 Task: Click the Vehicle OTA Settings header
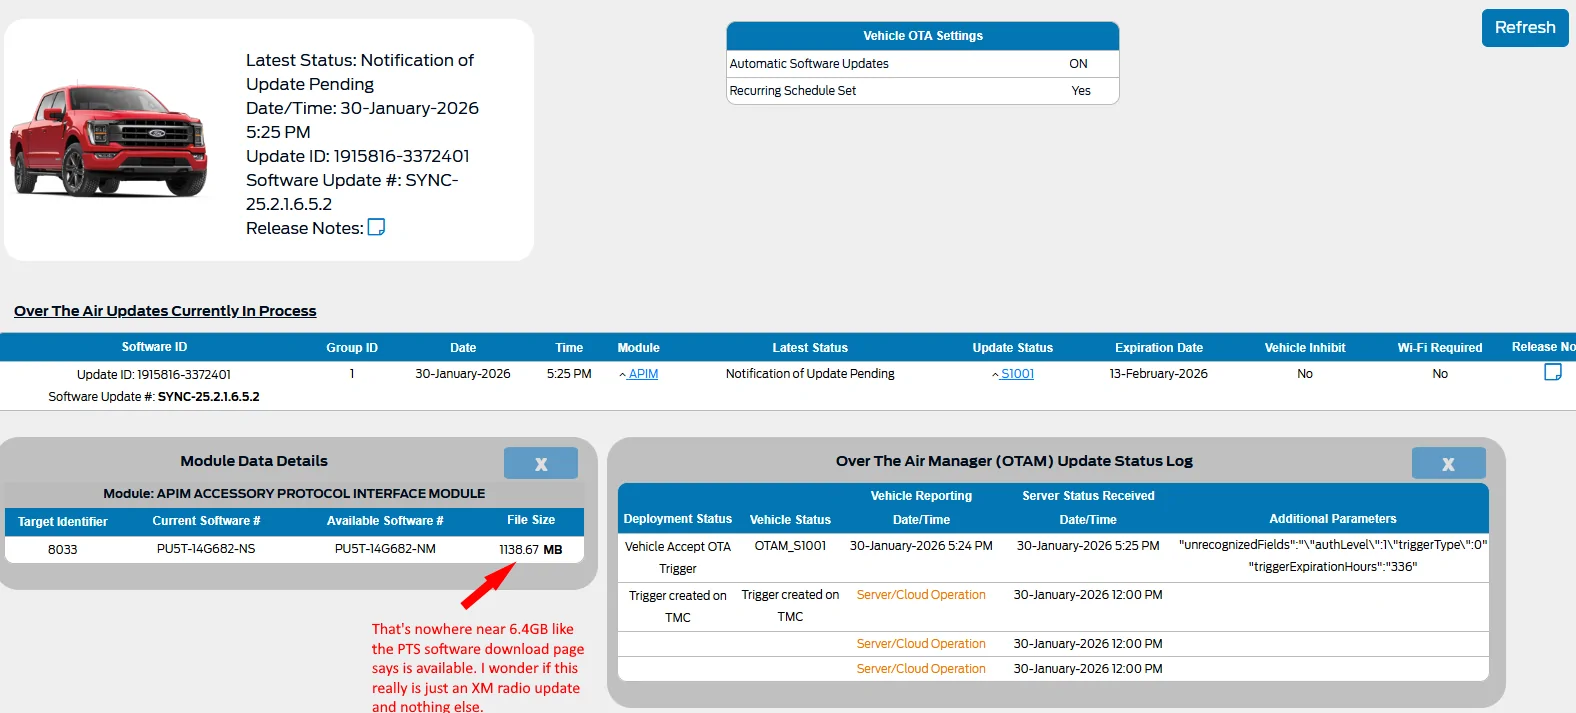click(923, 36)
